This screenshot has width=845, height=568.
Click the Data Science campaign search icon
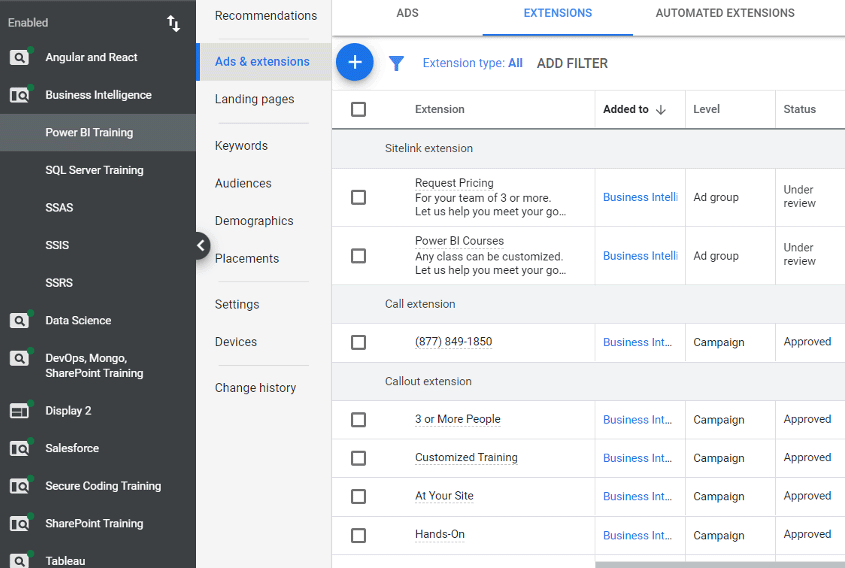(x=19, y=320)
